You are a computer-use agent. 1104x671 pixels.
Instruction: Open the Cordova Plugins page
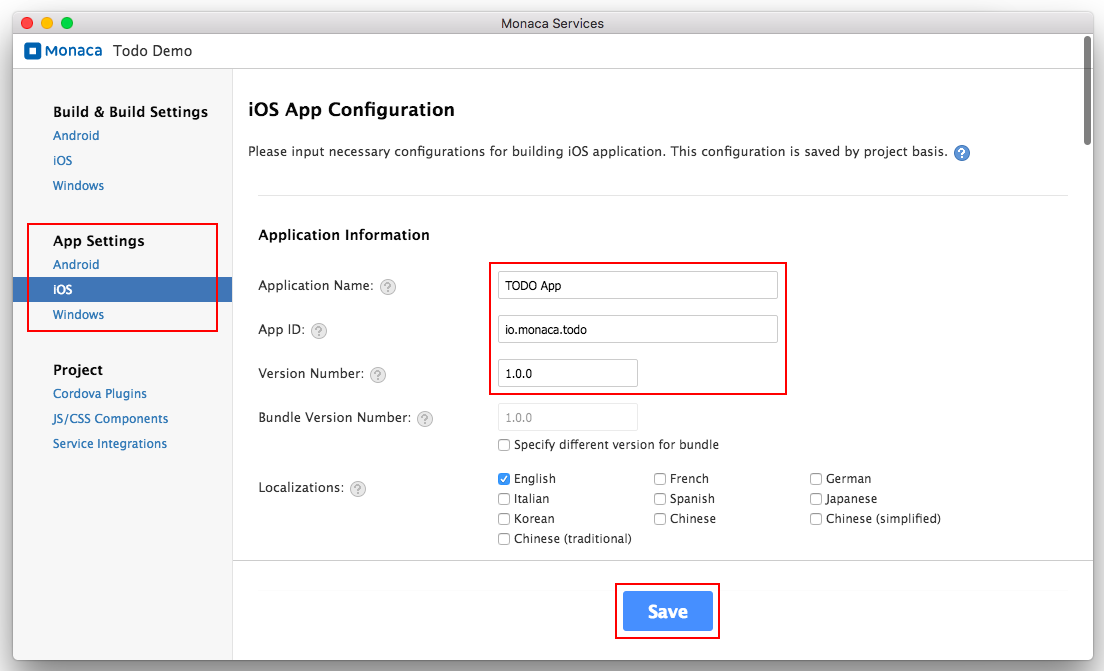(x=100, y=394)
